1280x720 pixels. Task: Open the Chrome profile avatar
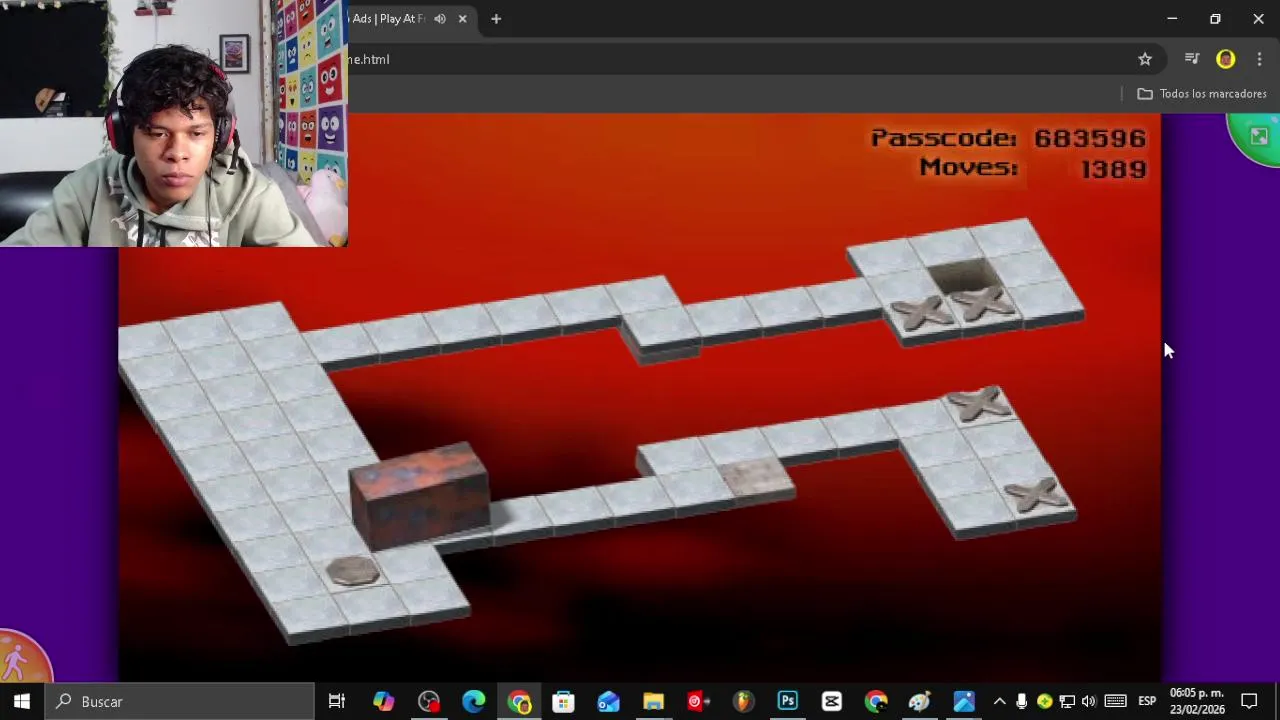click(x=1226, y=59)
